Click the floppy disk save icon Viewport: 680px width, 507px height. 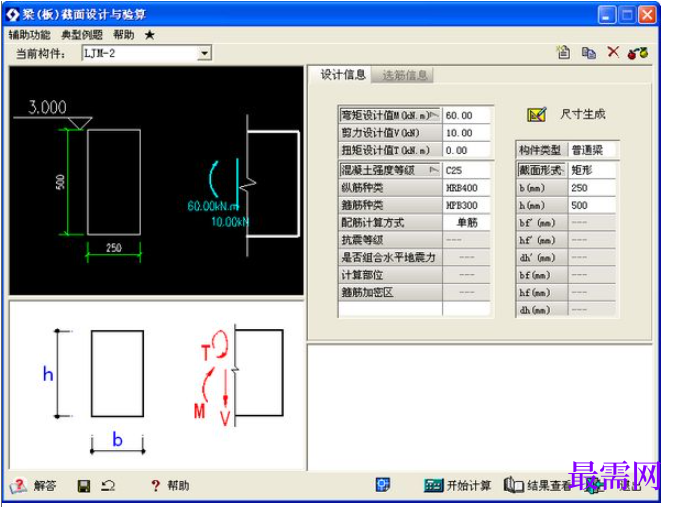pos(84,486)
